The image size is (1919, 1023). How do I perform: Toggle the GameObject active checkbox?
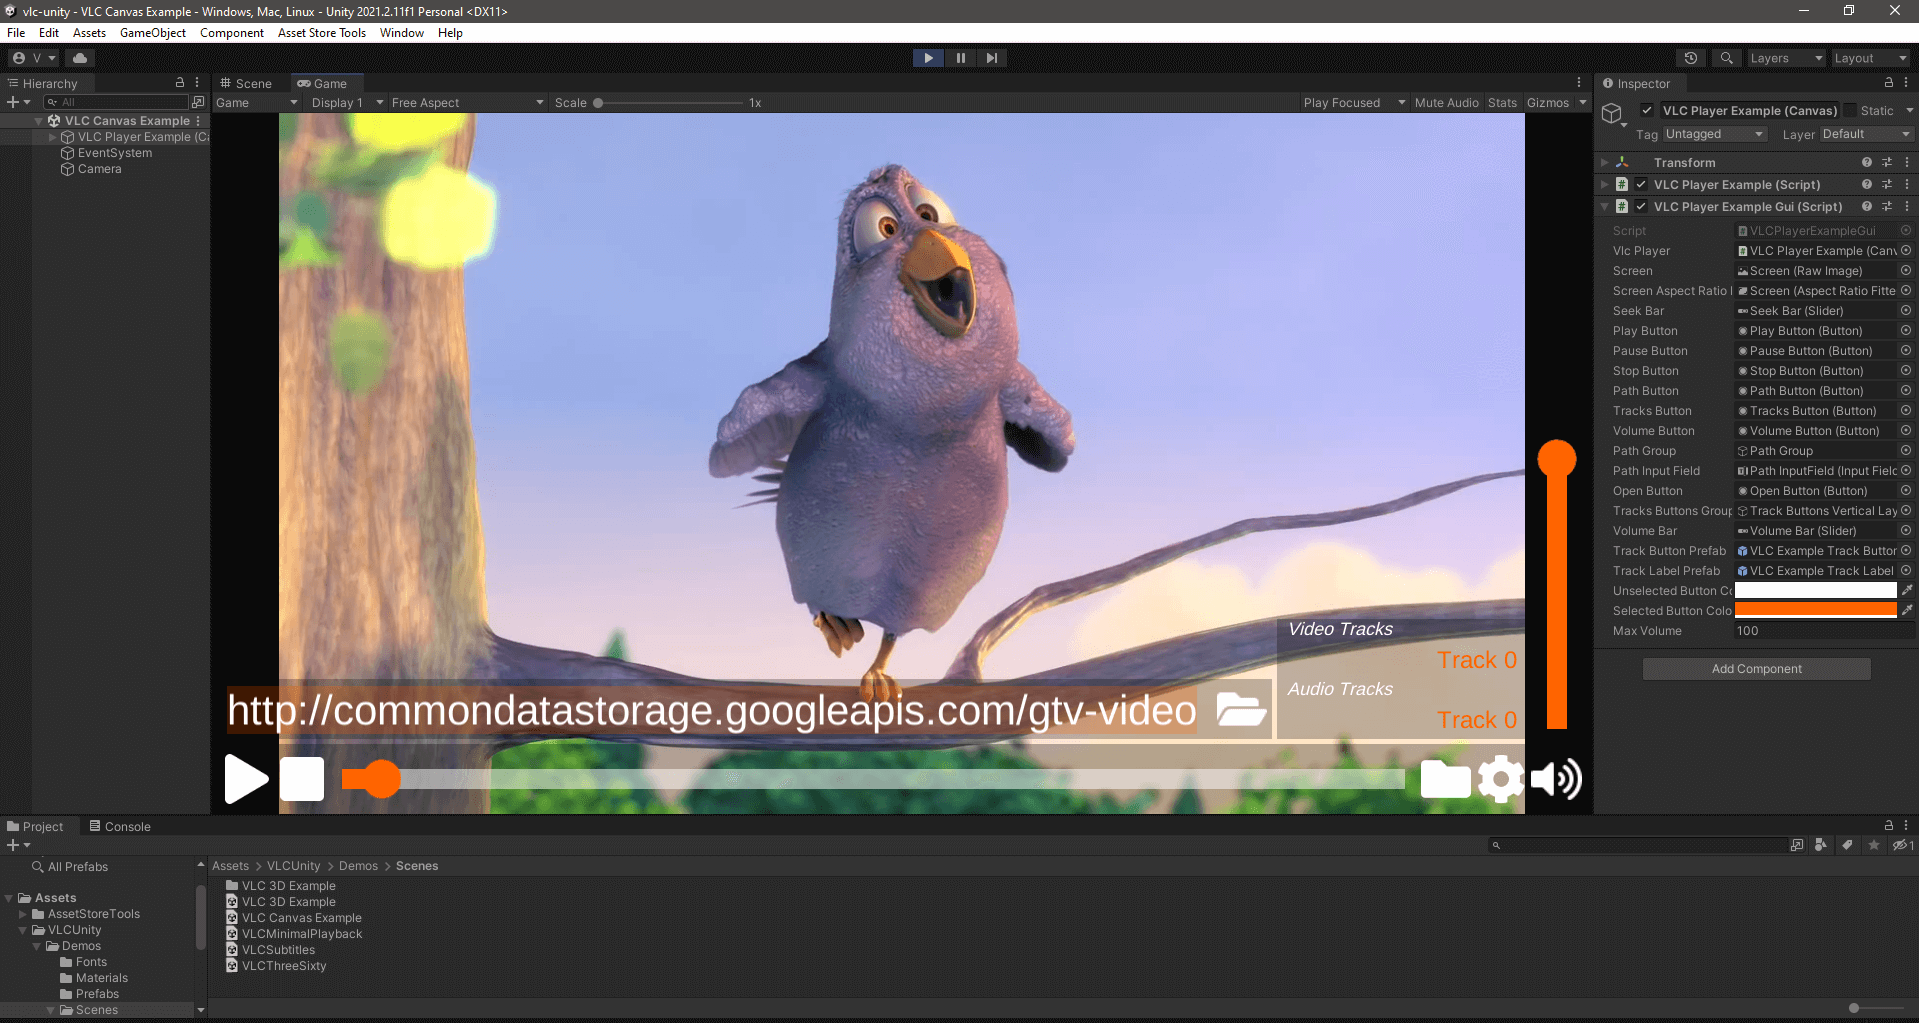[x=1646, y=110]
